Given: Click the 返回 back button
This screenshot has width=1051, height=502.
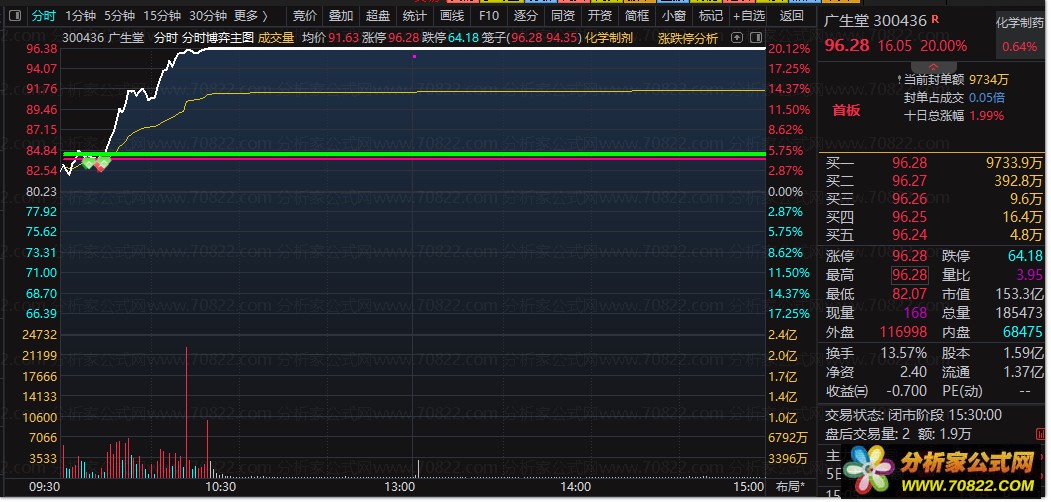Looking at the screenshot, I should click(x=791, y=16).
